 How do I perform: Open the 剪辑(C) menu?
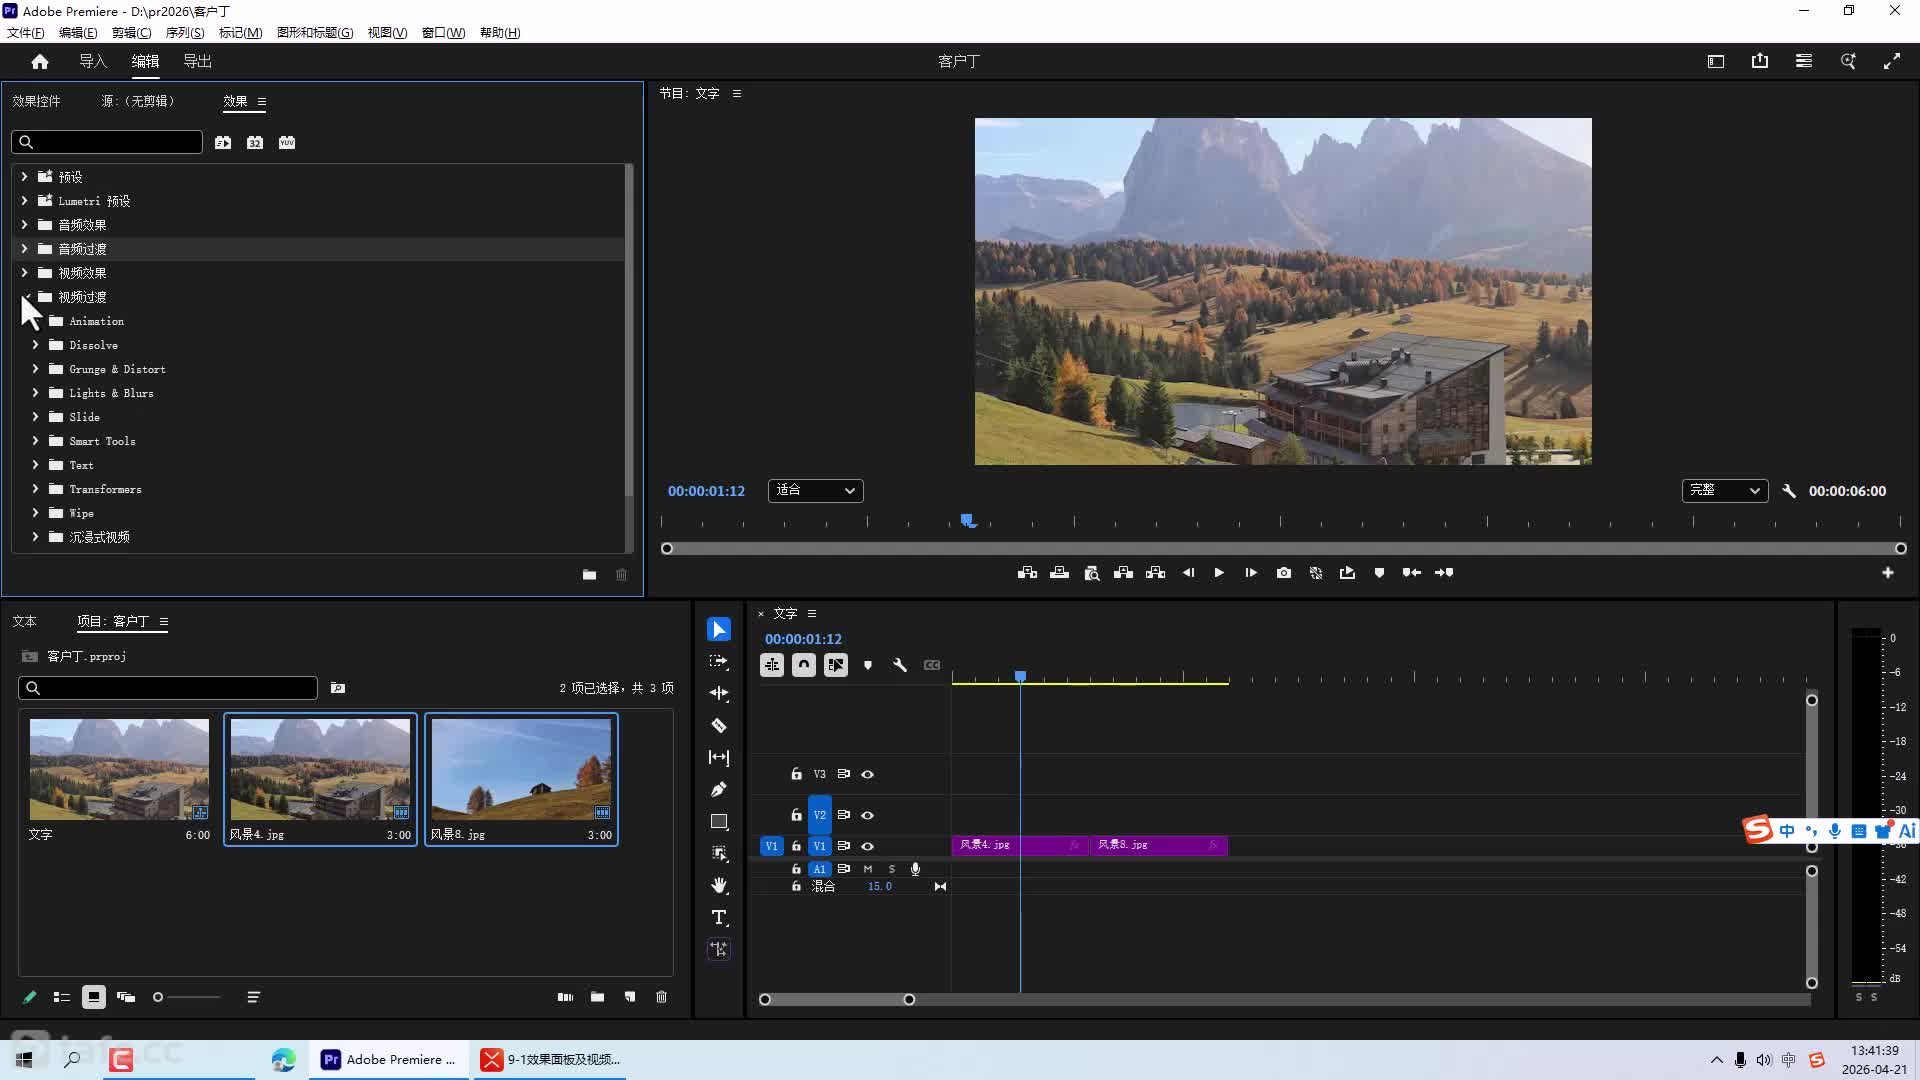coord(131,32)
